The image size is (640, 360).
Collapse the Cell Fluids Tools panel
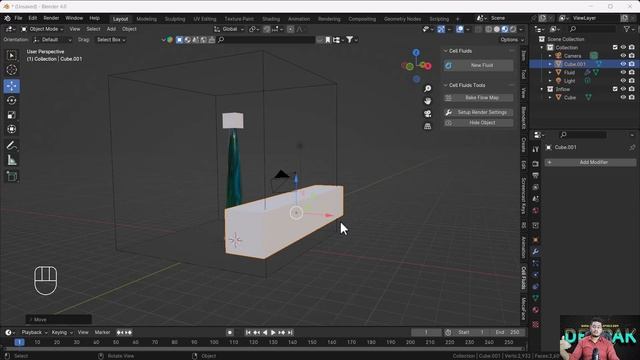[446, 85]
